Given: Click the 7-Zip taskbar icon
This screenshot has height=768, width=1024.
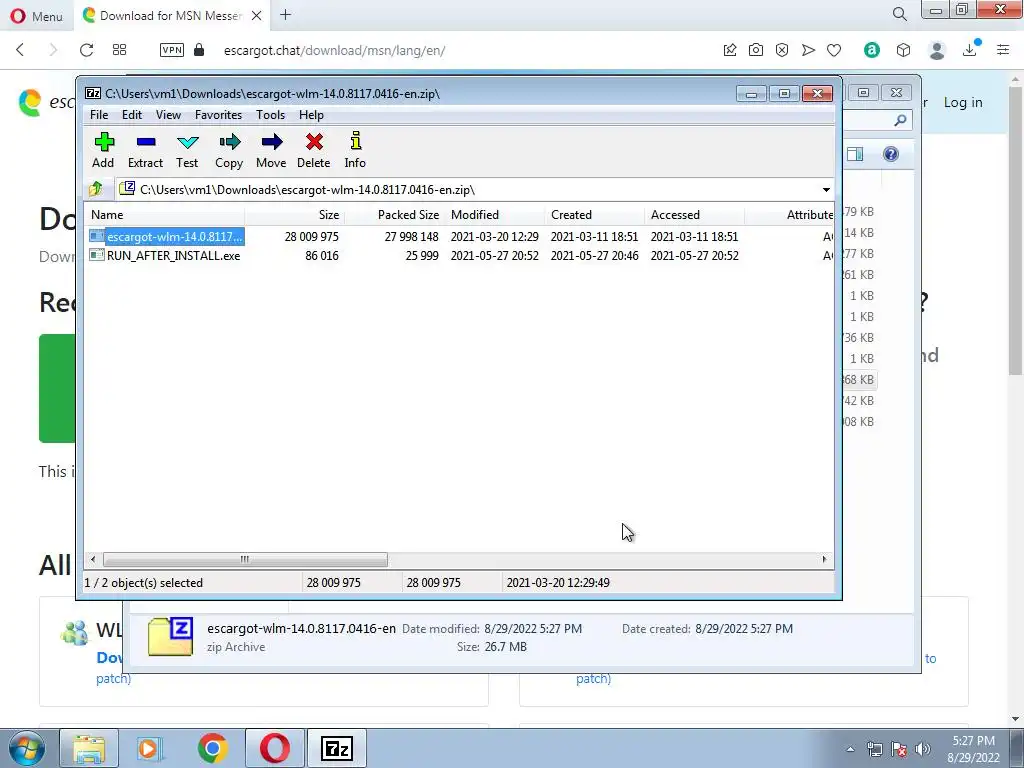Looking at the screenshot, I should tap(337, 748).
